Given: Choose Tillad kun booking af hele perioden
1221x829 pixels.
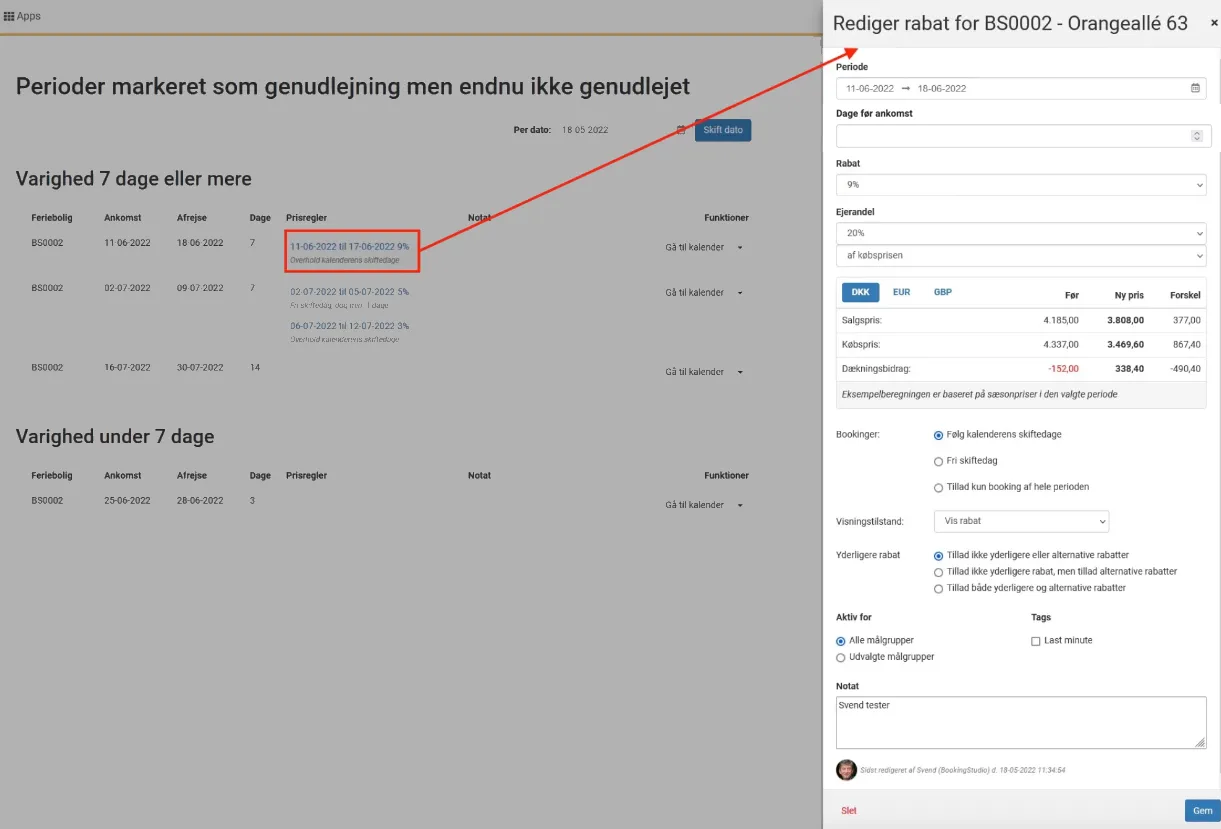Looking at the screenshot, I should [938, 487].
